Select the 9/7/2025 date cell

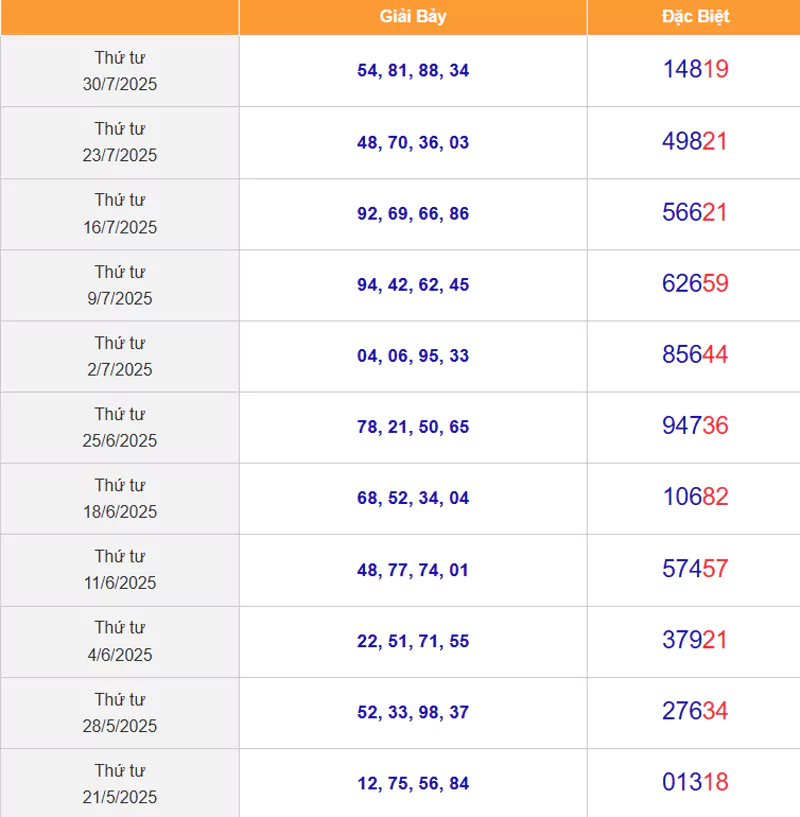pos(120,285)
